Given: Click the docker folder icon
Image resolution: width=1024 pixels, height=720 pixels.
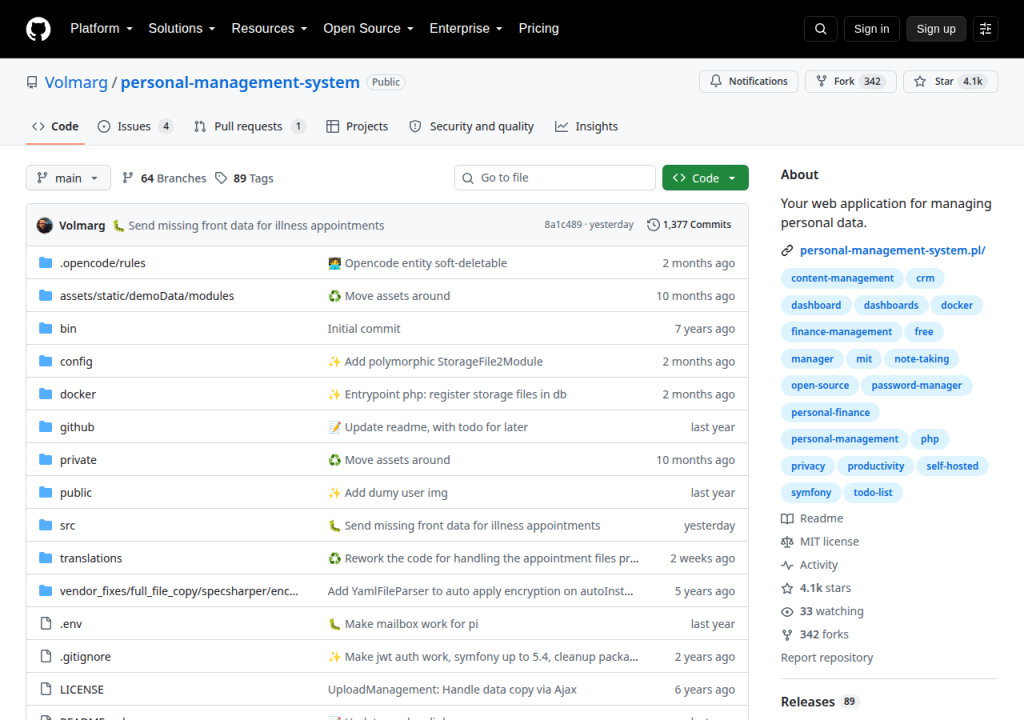Looking at the screenshot, I should [45, 393].
